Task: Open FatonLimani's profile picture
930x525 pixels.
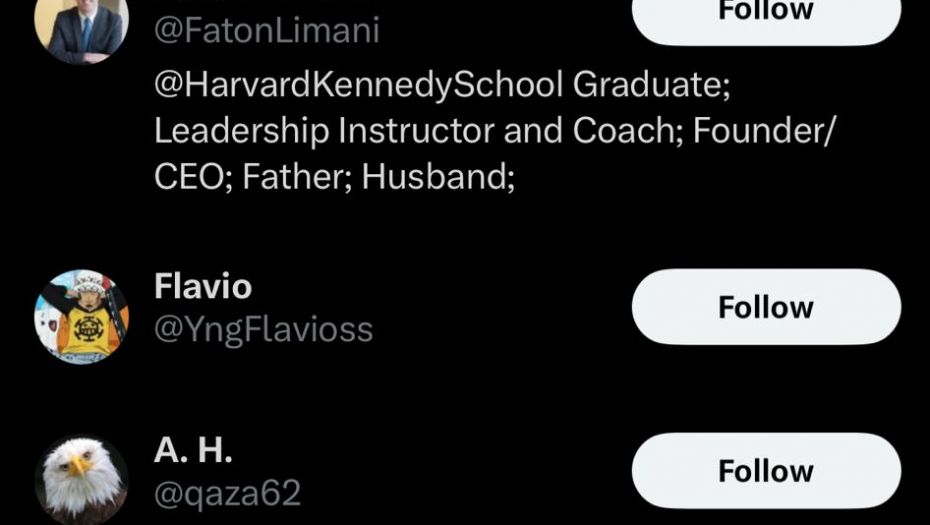Action: (81, 25)
